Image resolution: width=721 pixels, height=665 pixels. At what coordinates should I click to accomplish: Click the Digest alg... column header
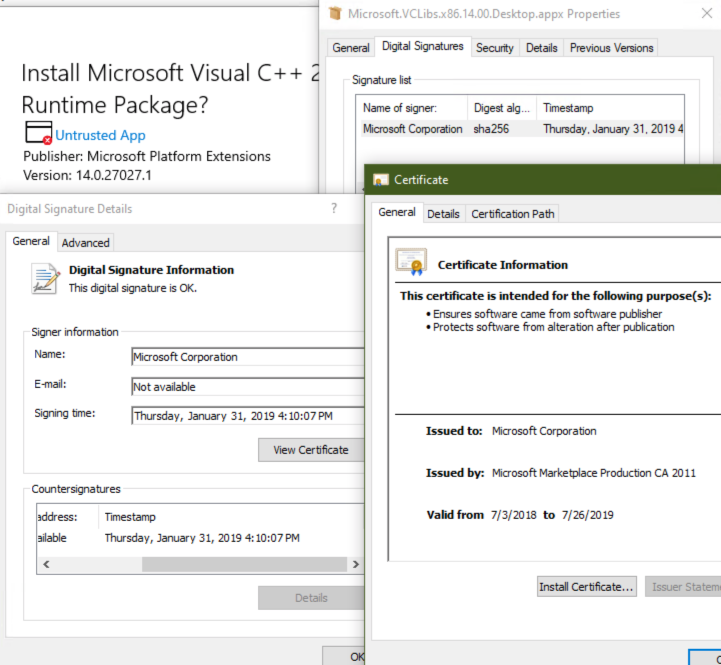pos(502,108)
